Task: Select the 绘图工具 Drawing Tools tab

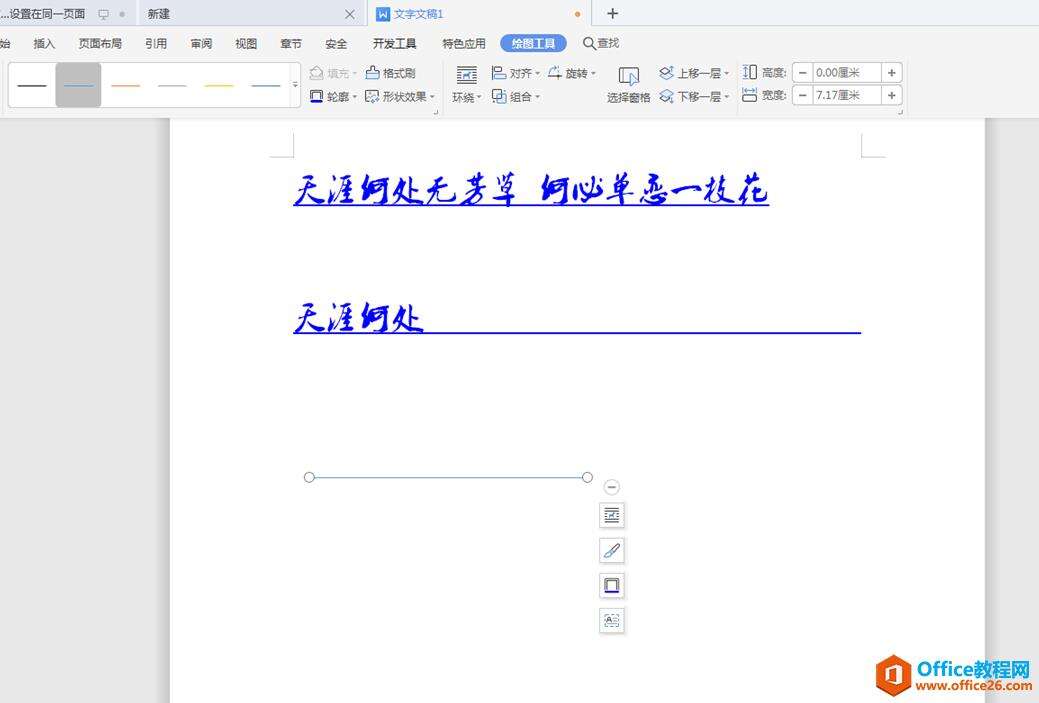Action: (x=533, y=44)
